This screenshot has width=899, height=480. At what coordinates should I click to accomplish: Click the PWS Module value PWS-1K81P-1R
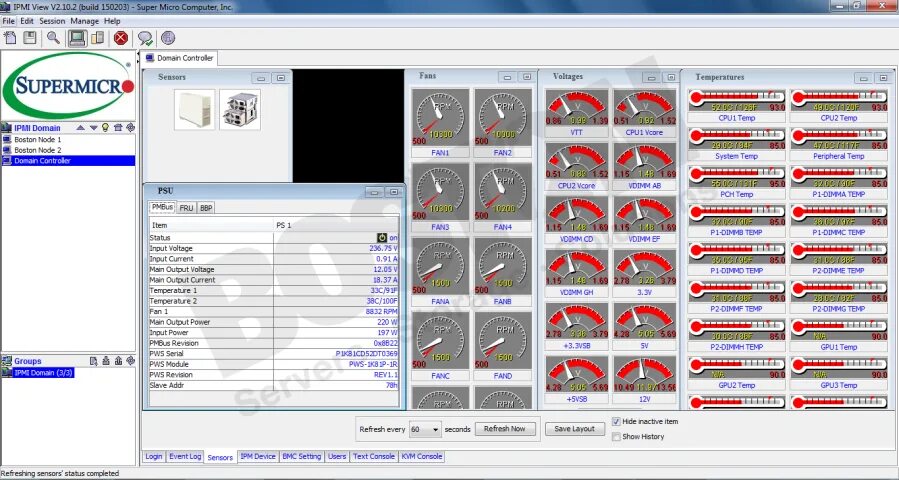point(373,364)
